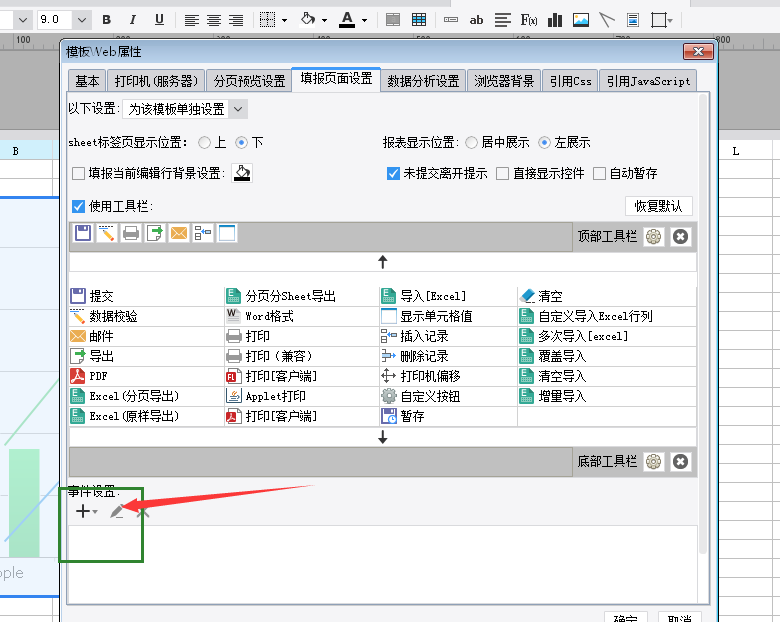
Task: Switch to 数据分析设置 tab
Action: [x=423, y=81]
